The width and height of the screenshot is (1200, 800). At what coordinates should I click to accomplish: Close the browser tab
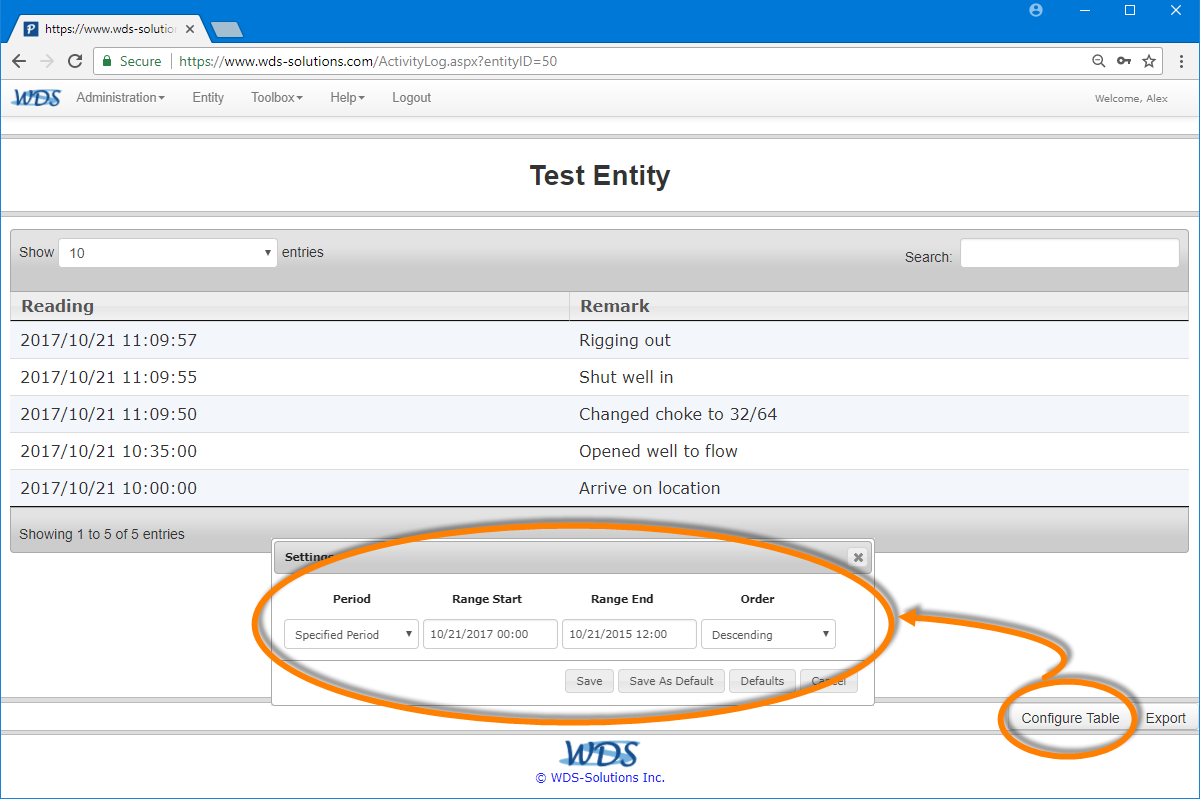pyautogui.click(x=190, y=29)
